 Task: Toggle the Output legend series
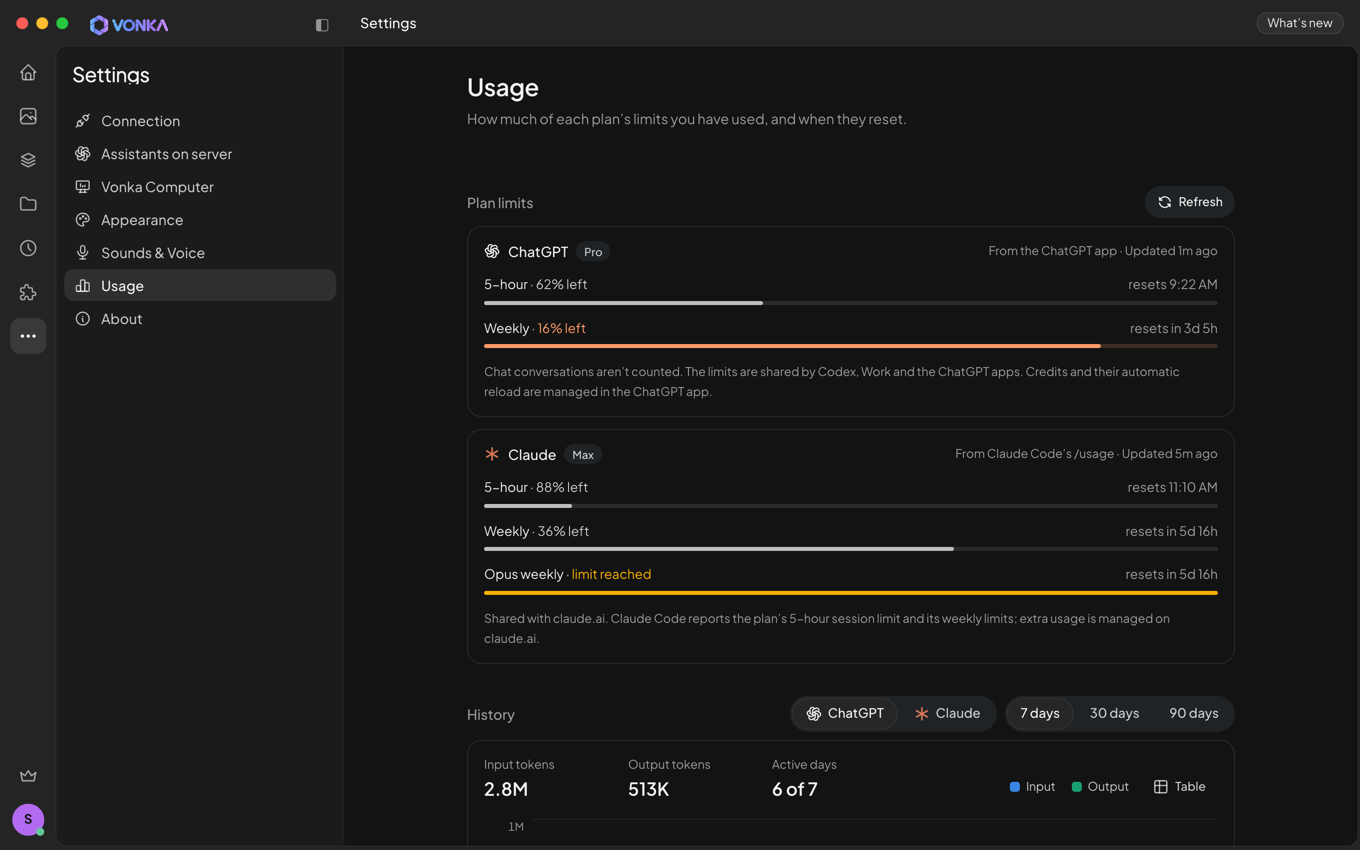click(1100, 787)
